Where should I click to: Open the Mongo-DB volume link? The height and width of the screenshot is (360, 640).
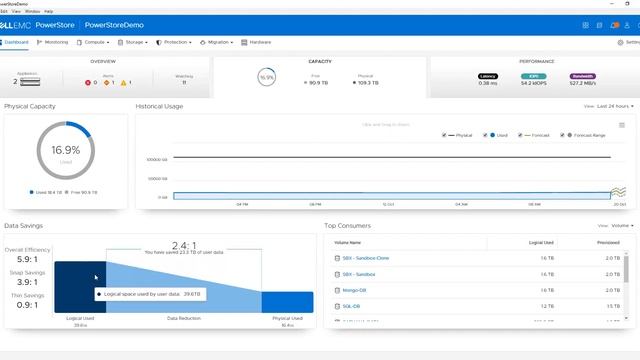pos(354,290)
